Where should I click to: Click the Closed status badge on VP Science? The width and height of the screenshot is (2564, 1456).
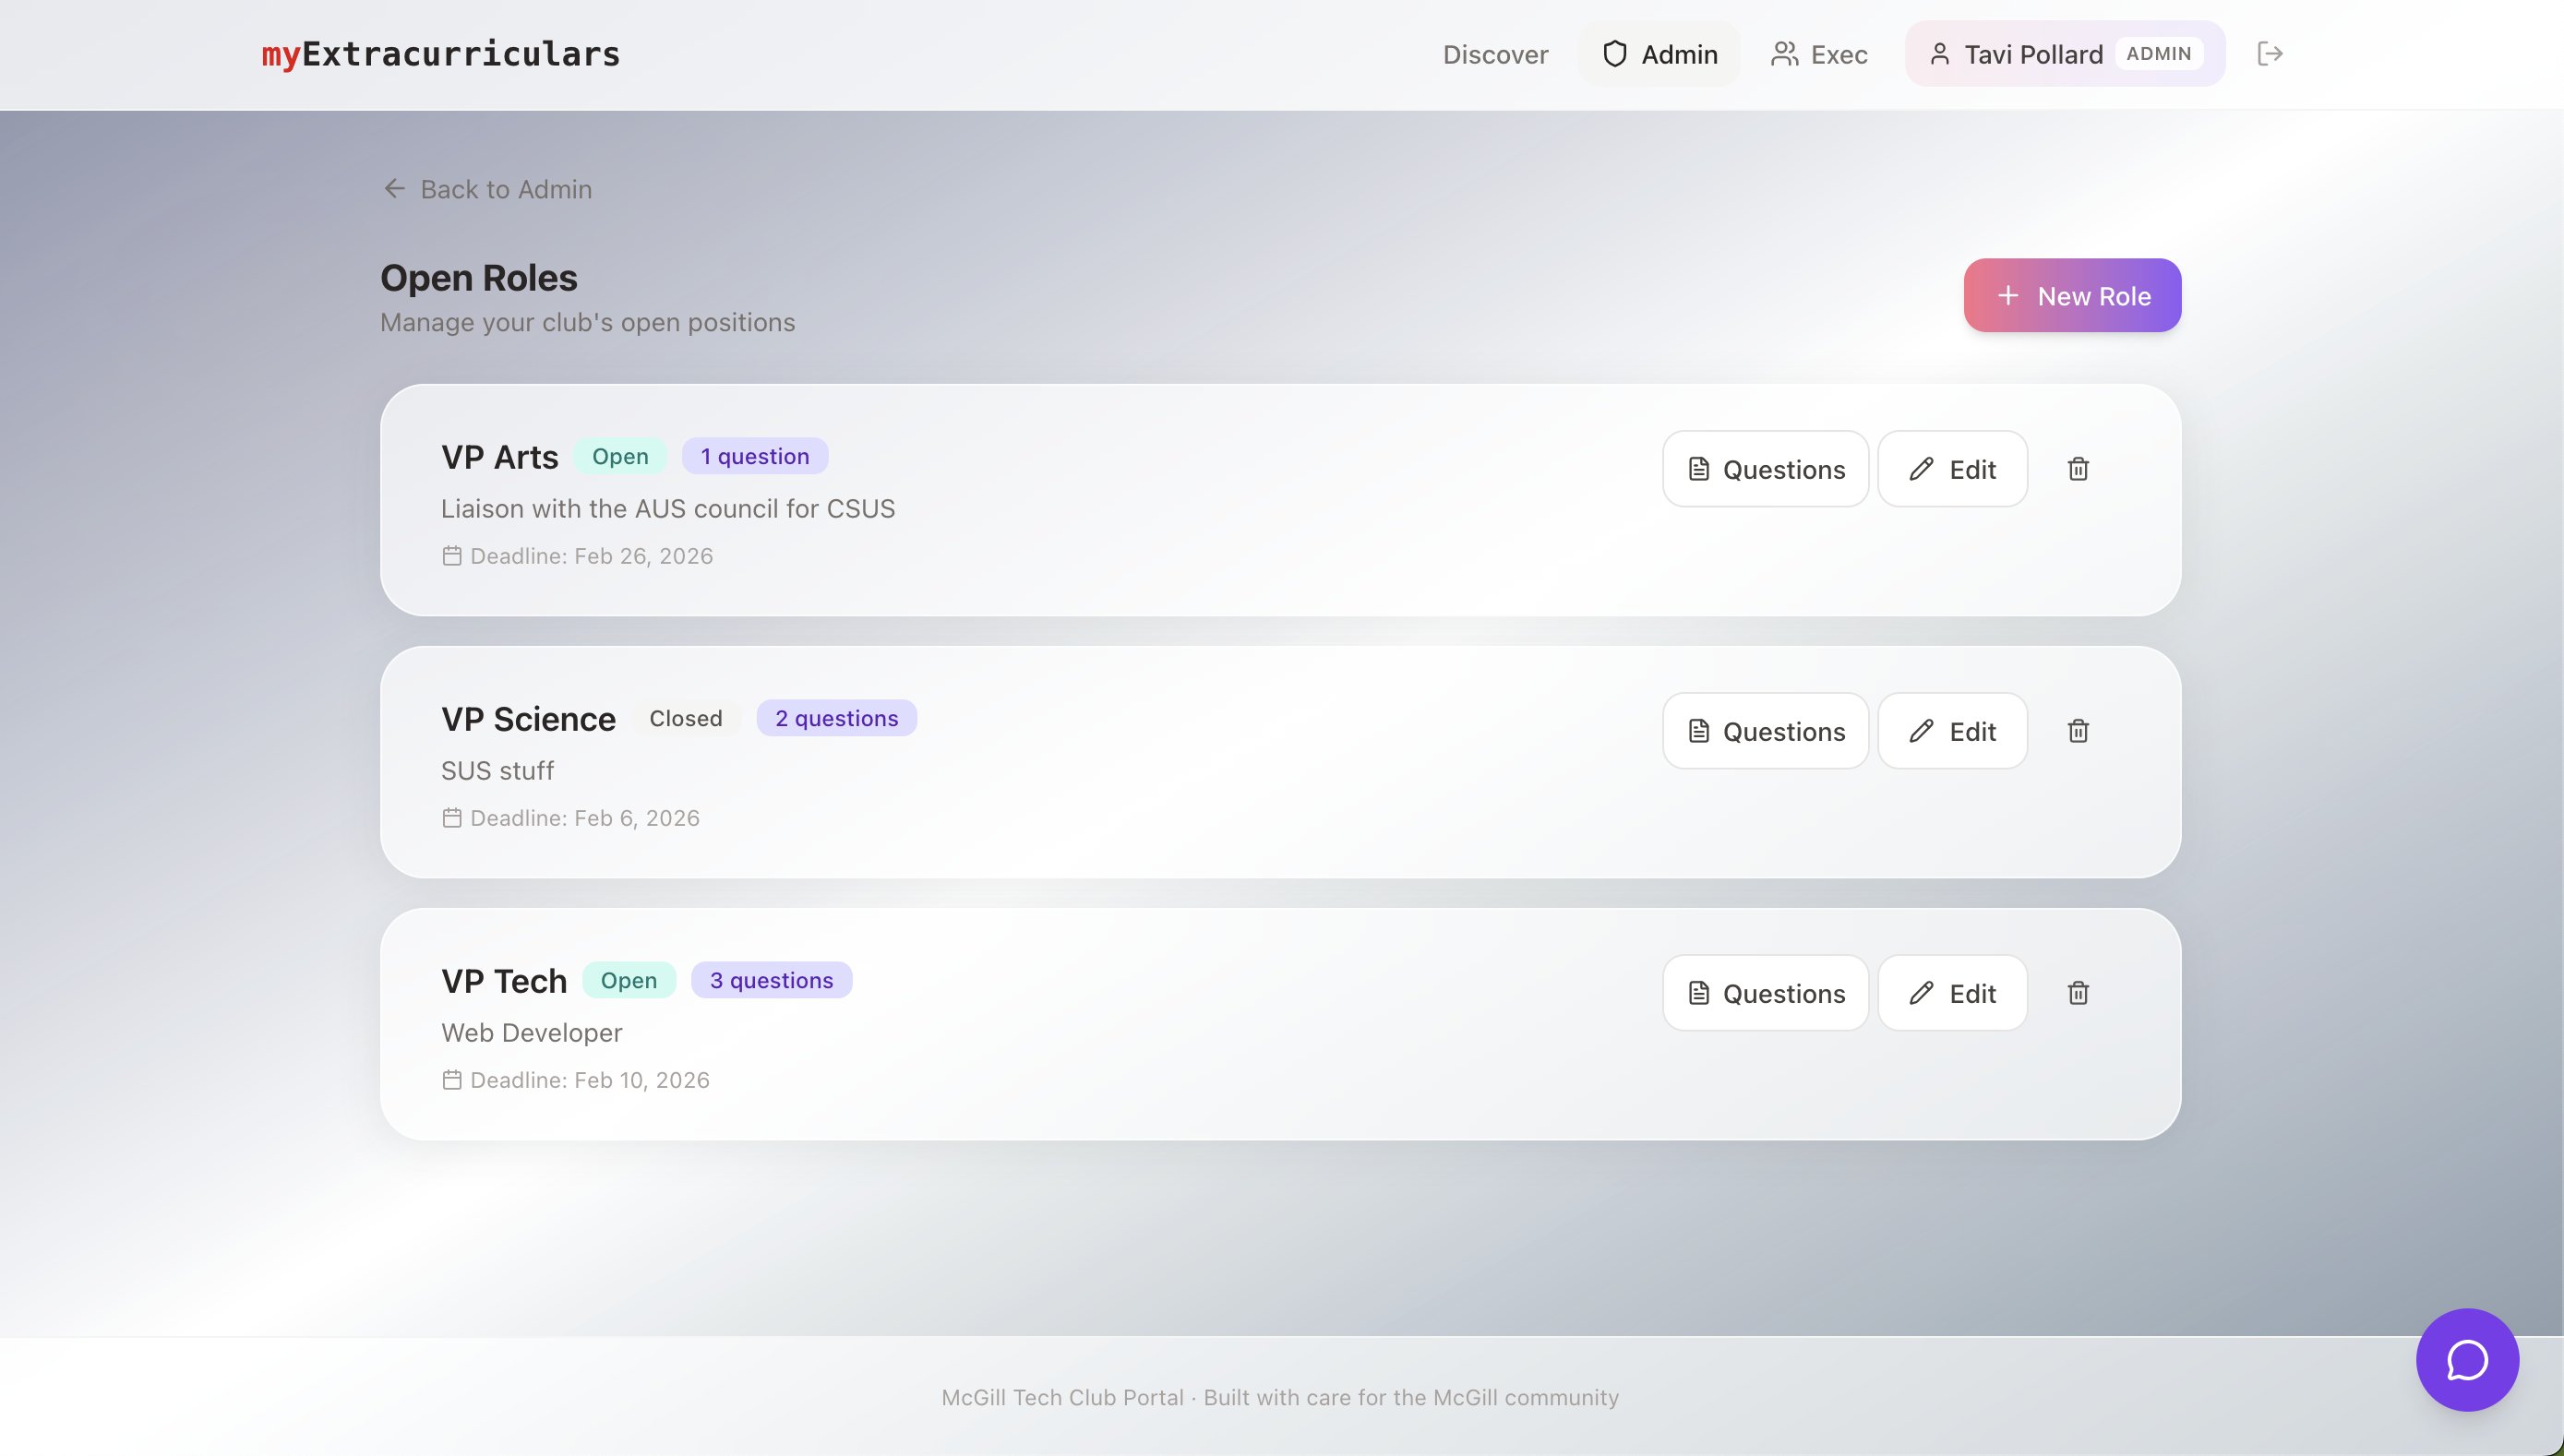tap(685, 718)
